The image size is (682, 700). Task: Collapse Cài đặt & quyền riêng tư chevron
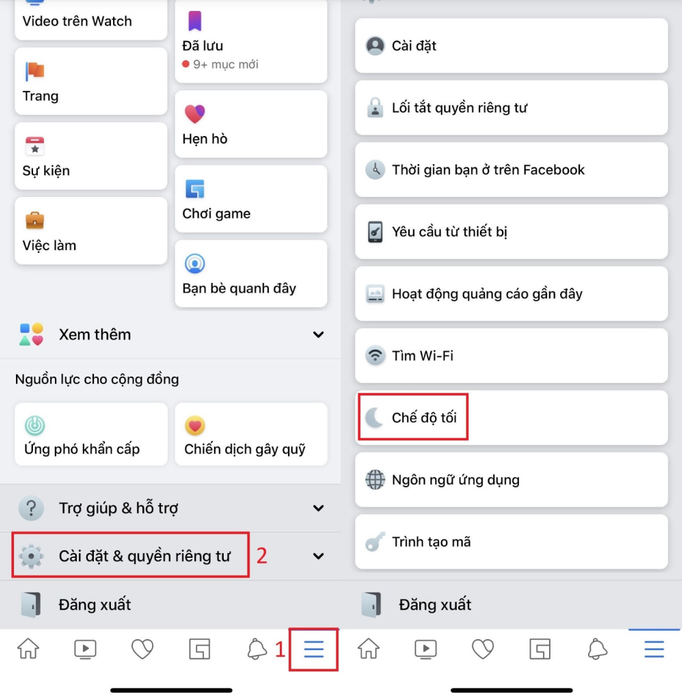click(x=318, y=556)
